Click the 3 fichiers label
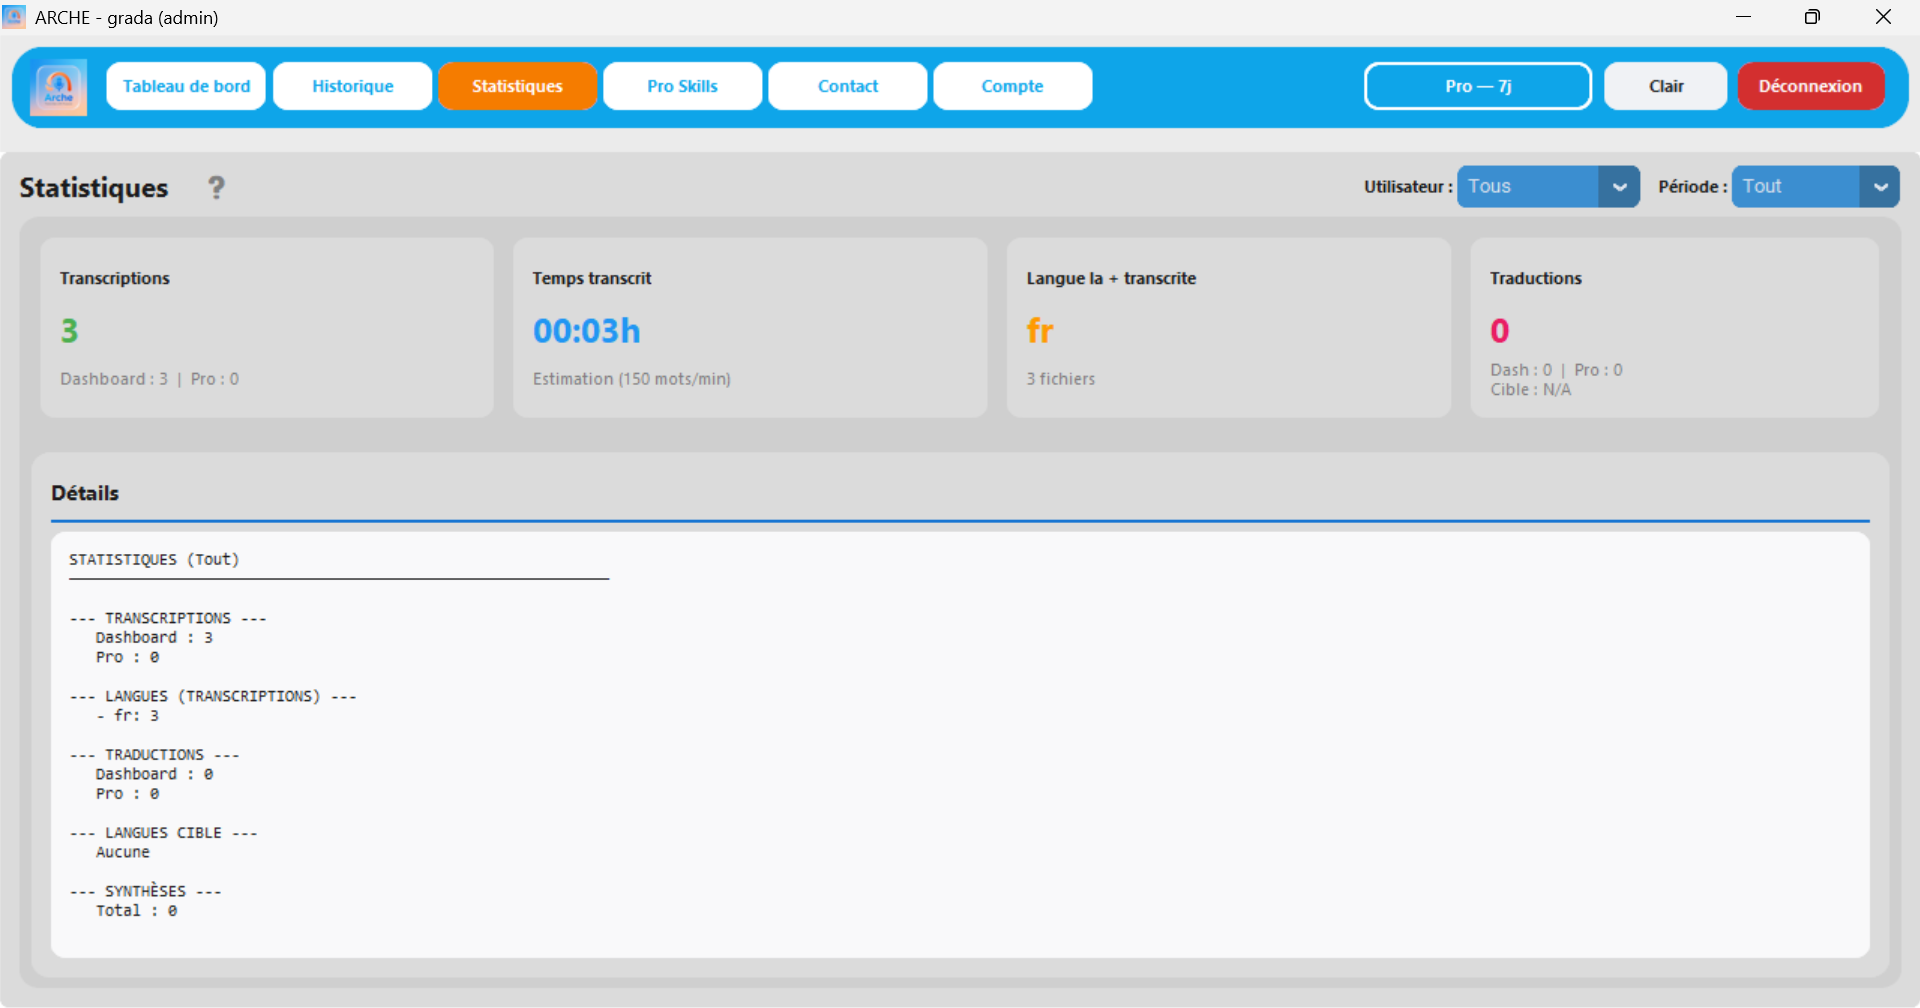 [1061, 379]
